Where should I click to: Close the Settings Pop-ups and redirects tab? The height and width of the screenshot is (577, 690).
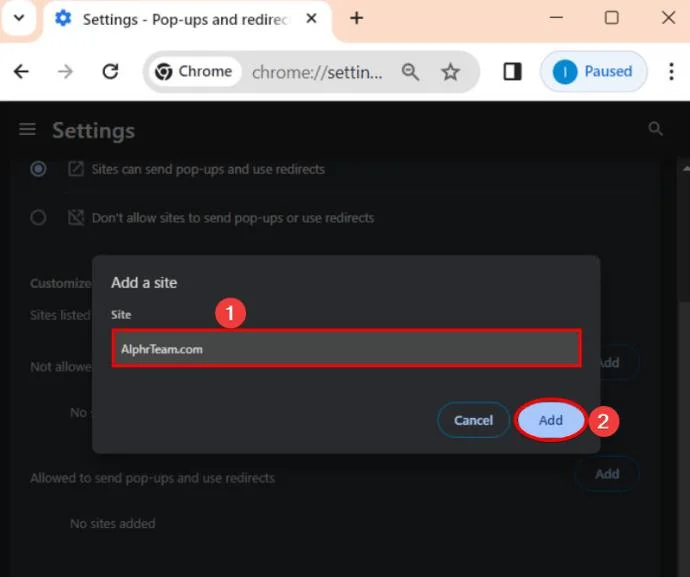pyautogui.click(x=311, y=18)
